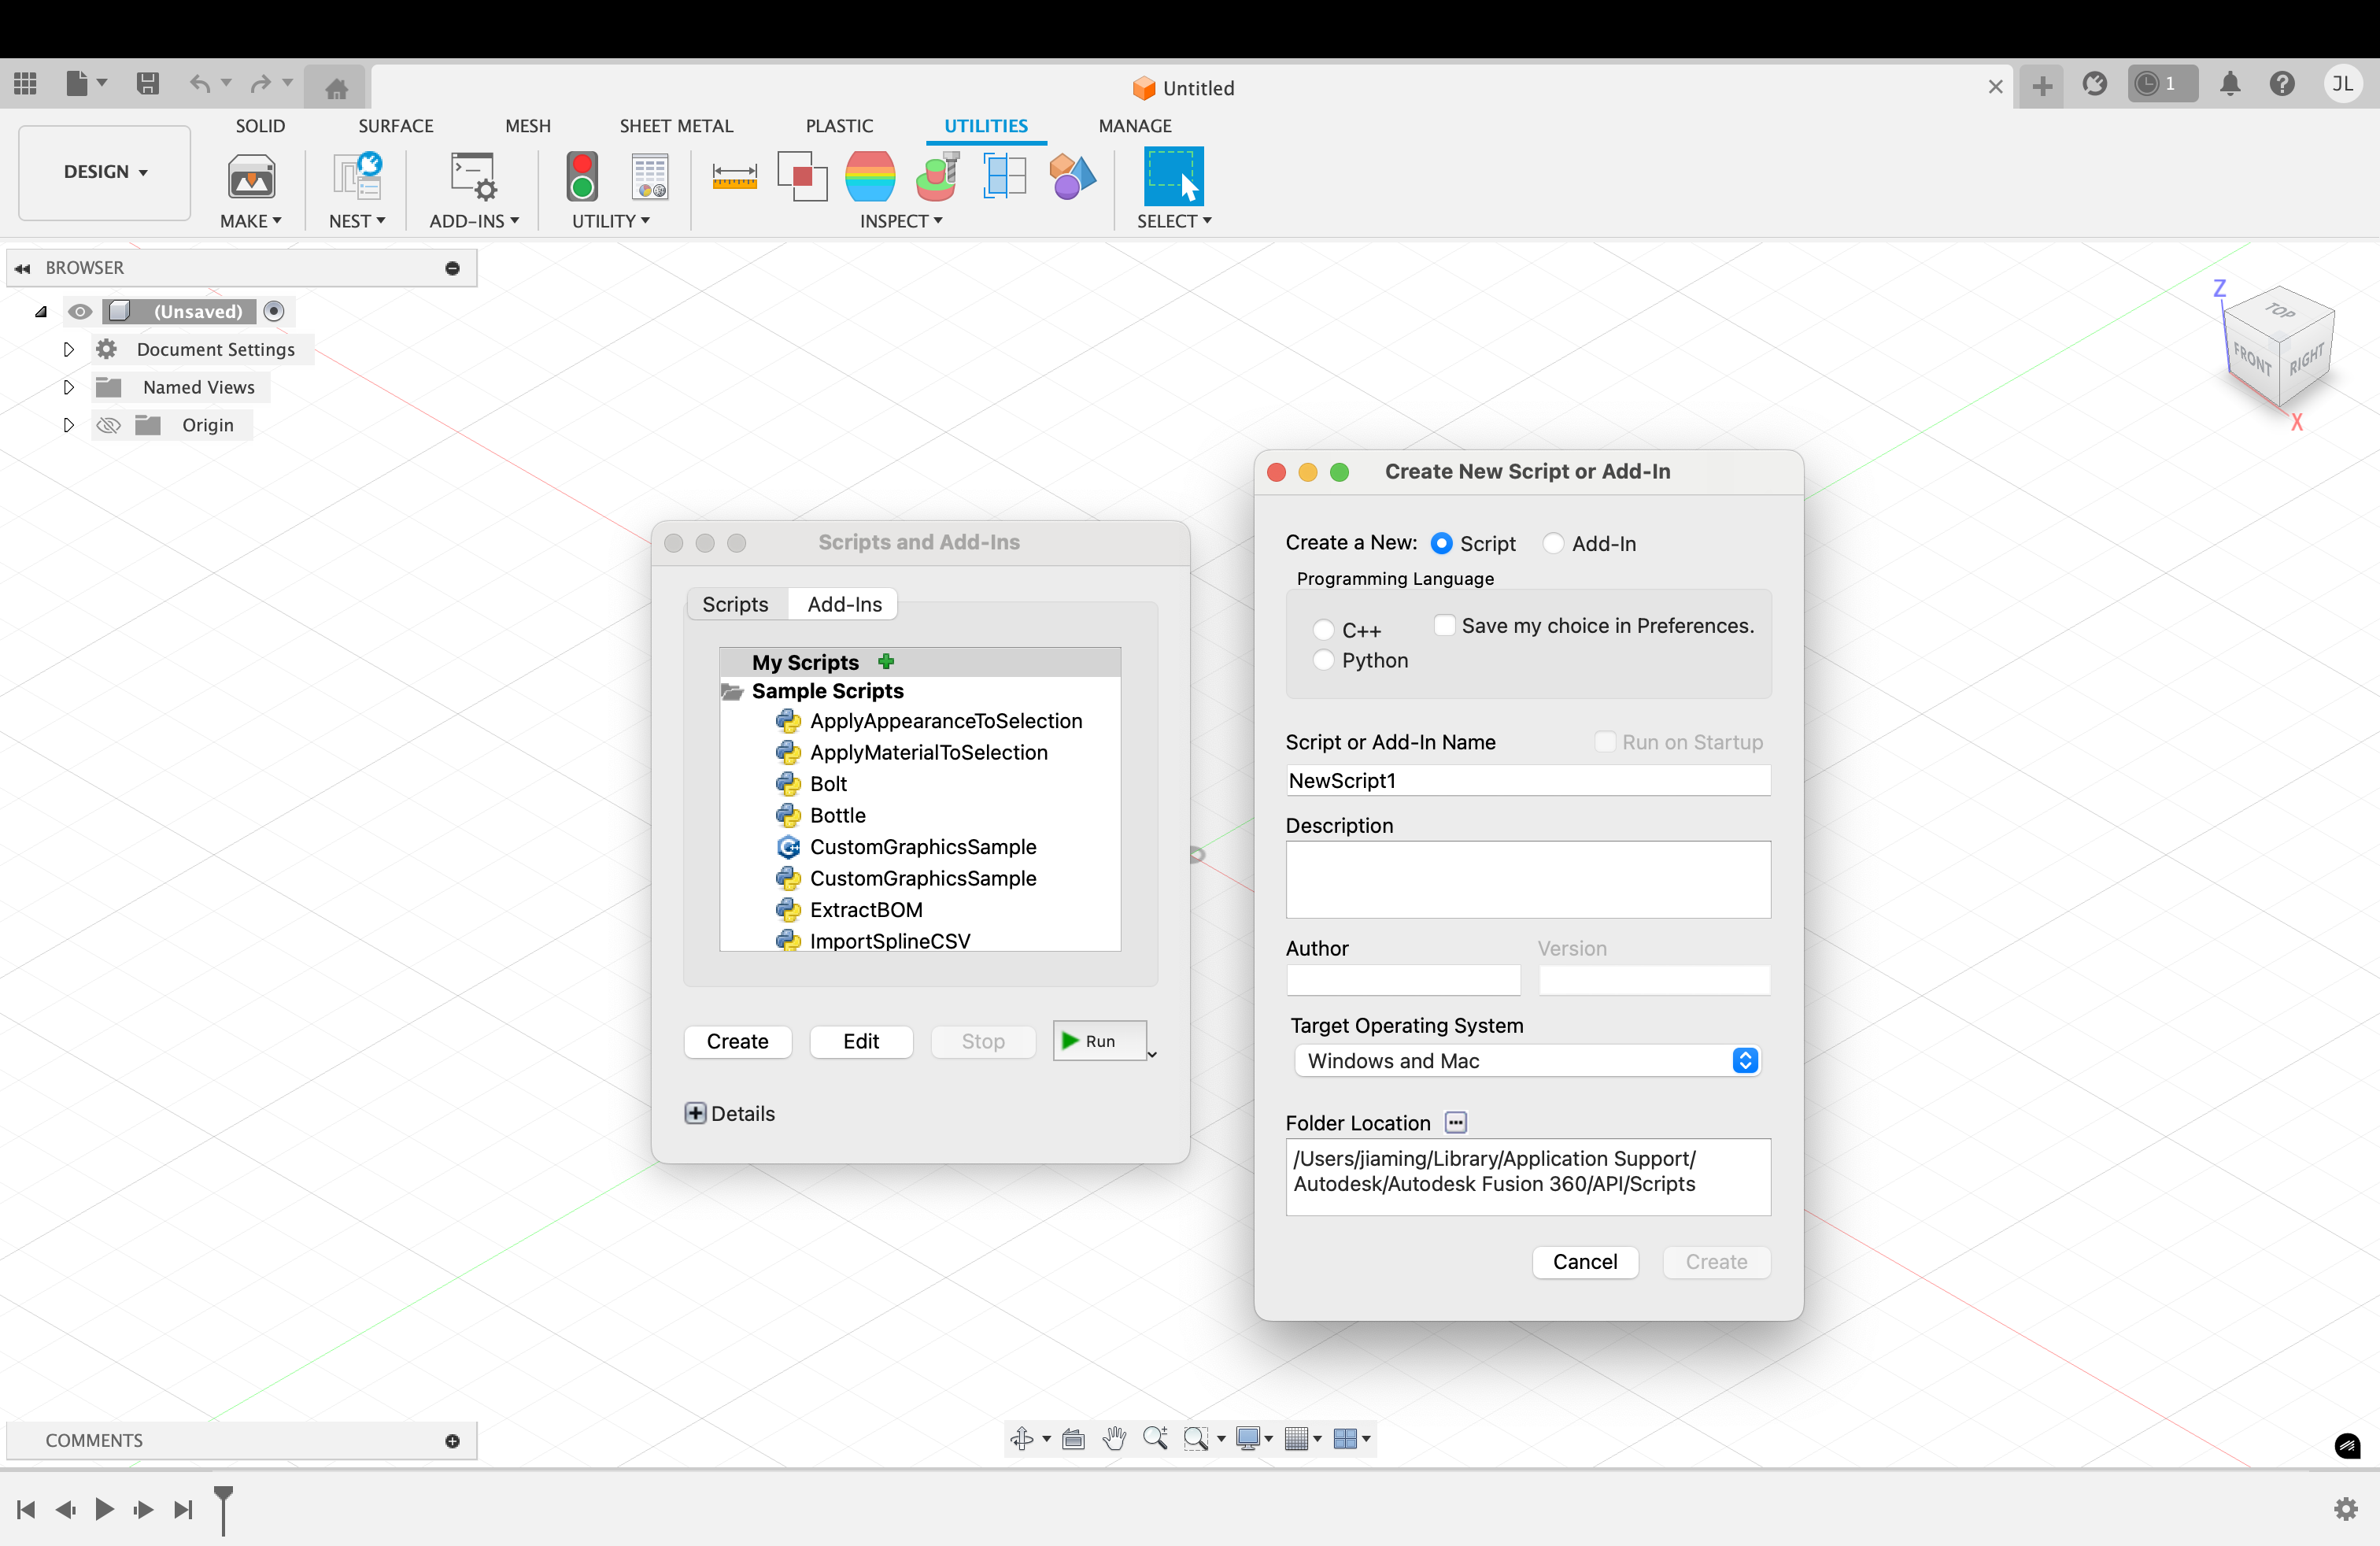Open the INSPECT dropdown menu

tap(901, 221)
